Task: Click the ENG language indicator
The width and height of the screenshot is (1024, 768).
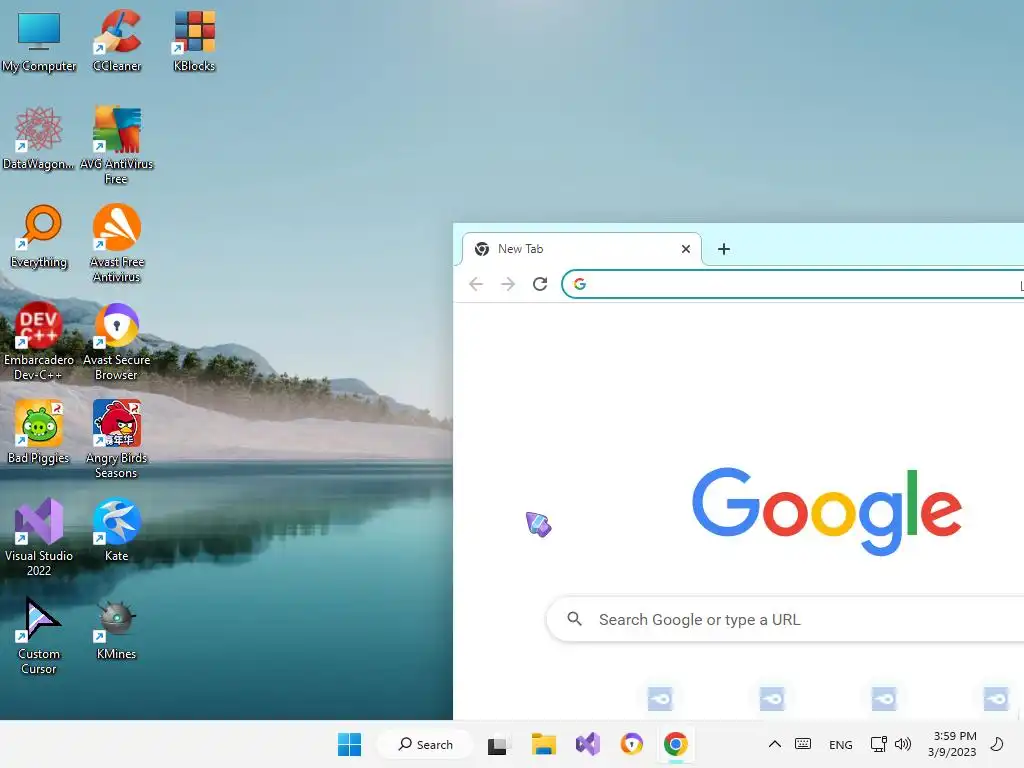Action: (x=840, y=745)
